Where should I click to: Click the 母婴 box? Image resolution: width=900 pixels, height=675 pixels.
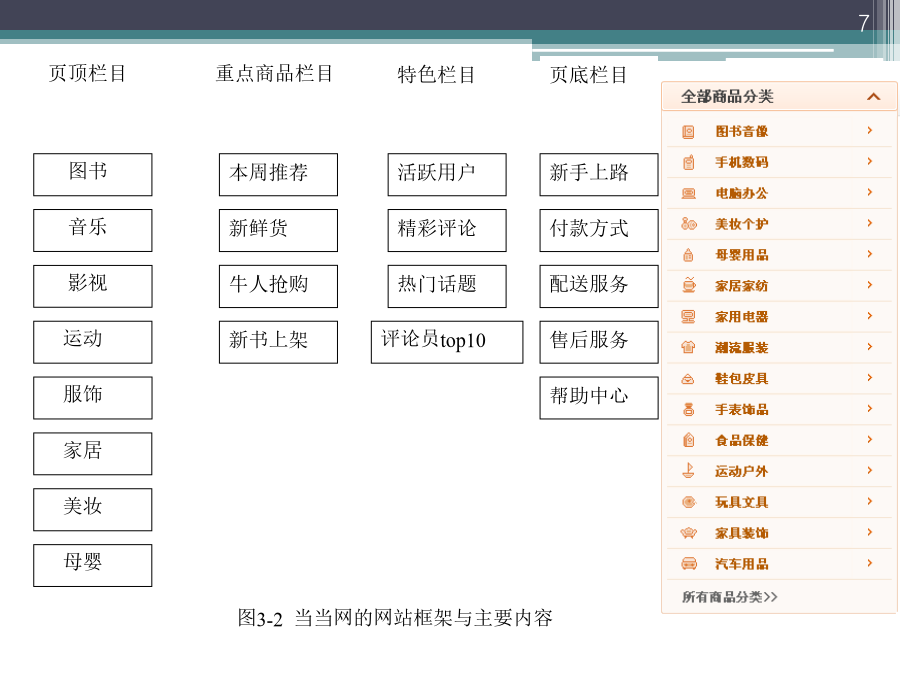92,565
